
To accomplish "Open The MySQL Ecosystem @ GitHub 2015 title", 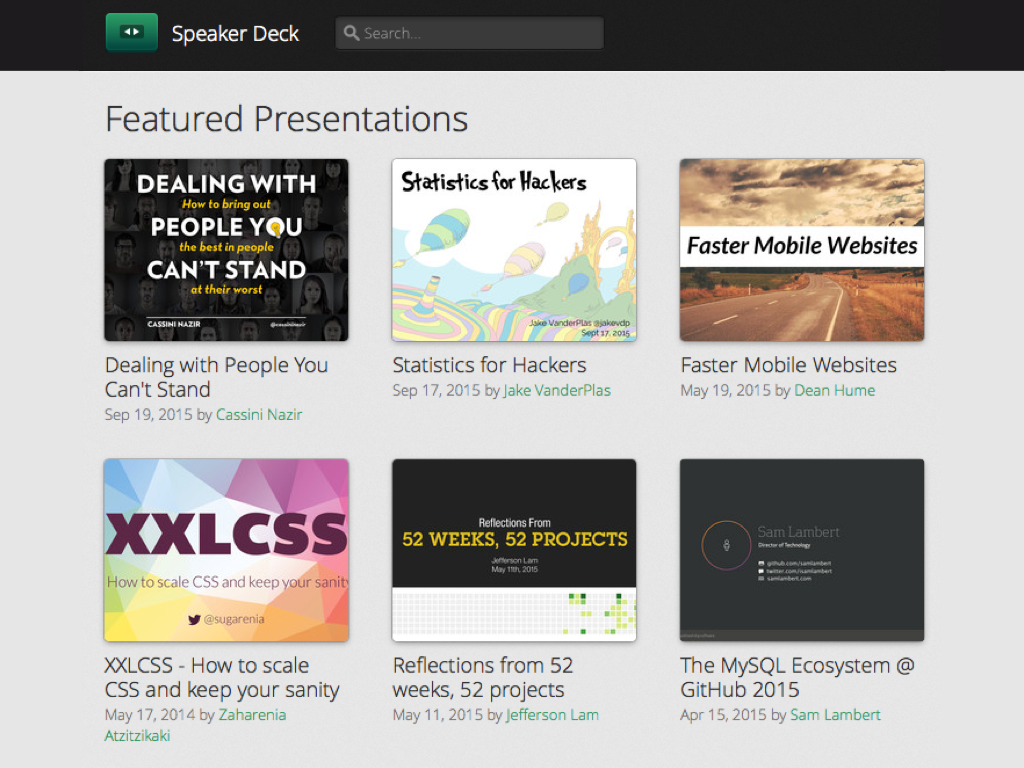I will click(796, 677).
